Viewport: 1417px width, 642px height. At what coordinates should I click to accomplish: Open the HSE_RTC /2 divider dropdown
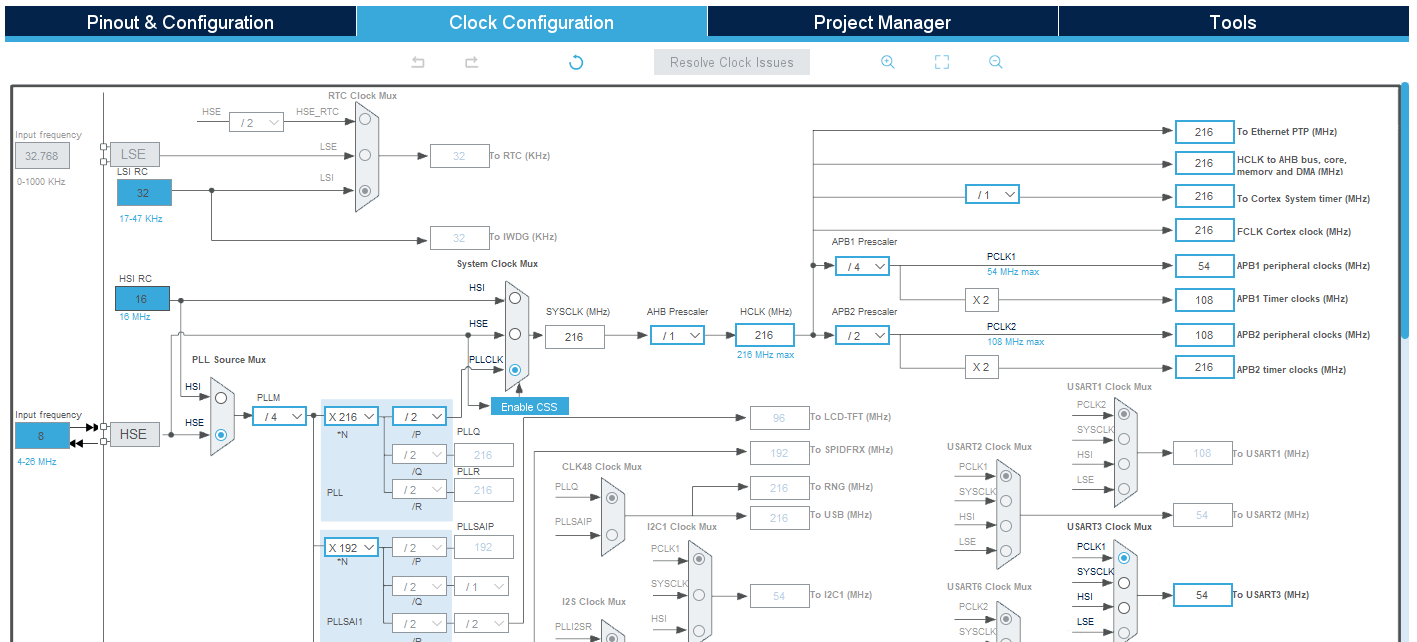point(257,122)
